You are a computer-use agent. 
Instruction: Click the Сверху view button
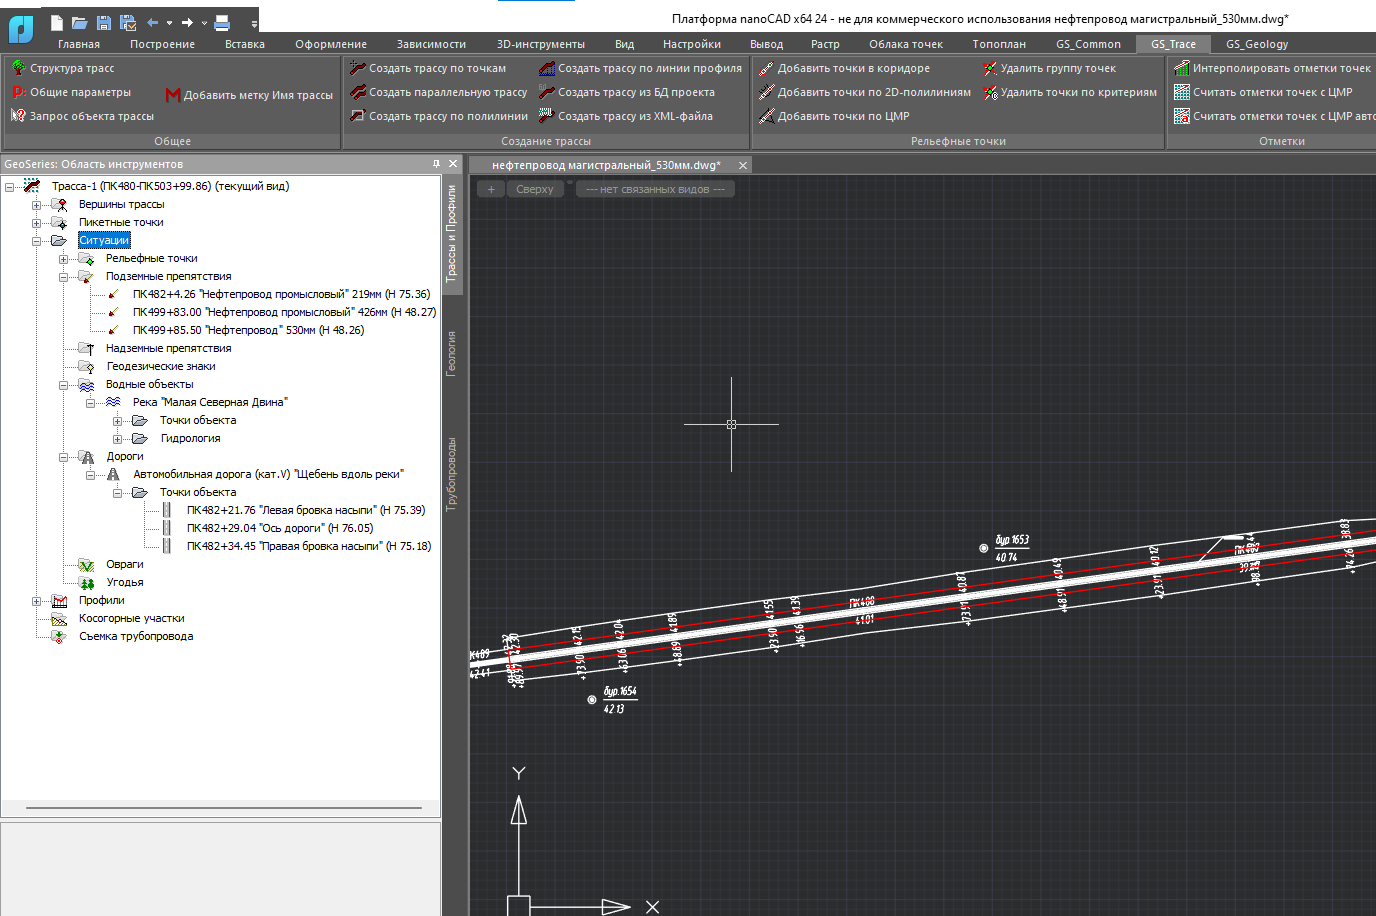pos(535,189)
